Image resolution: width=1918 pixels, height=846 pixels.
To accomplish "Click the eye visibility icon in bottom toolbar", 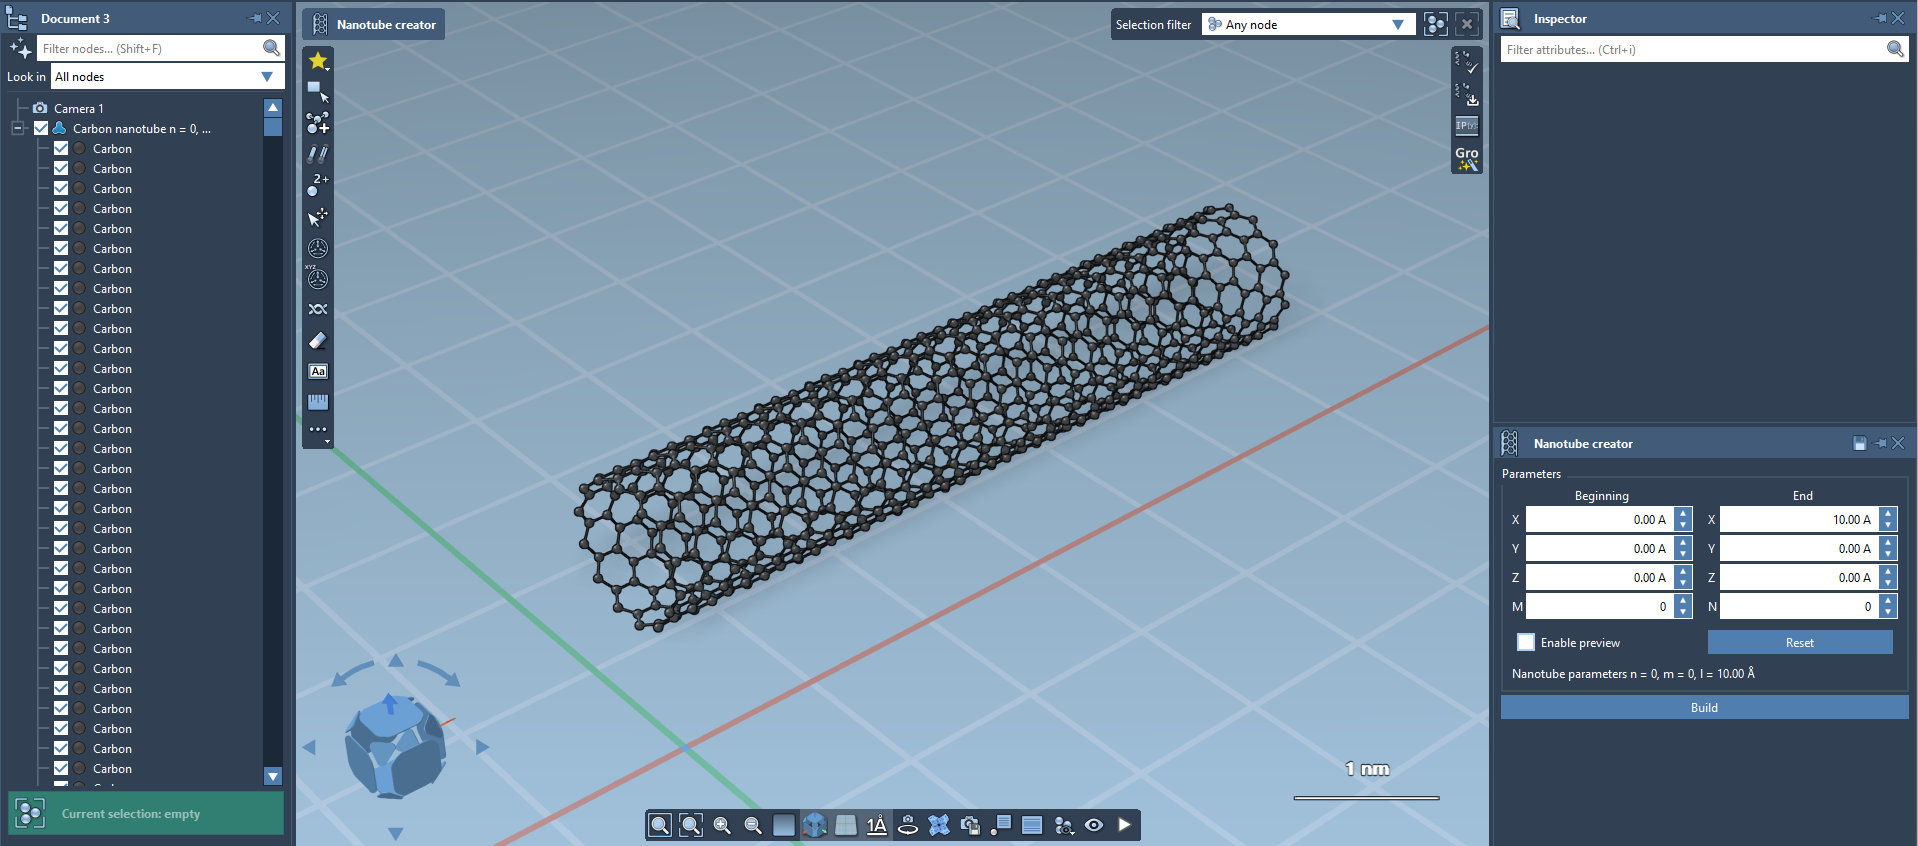I will pos(1094,825).
